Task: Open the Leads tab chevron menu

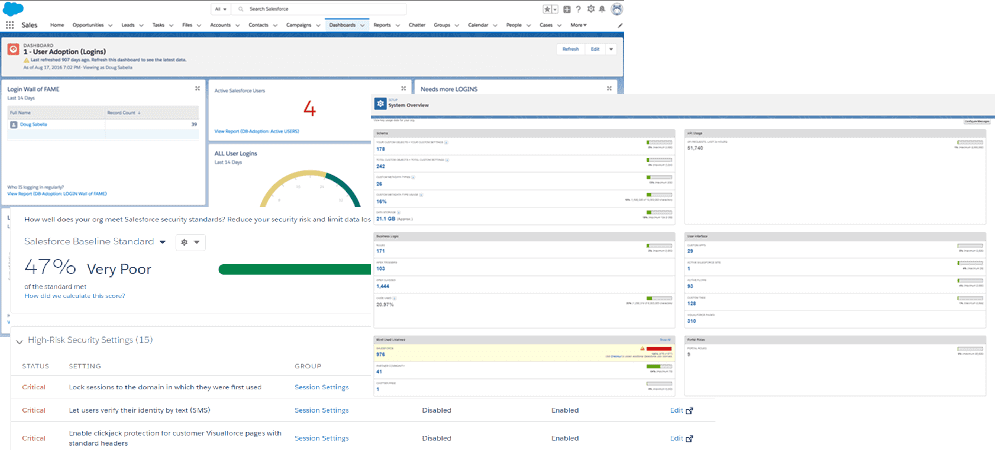Action: tap(141, 26)
